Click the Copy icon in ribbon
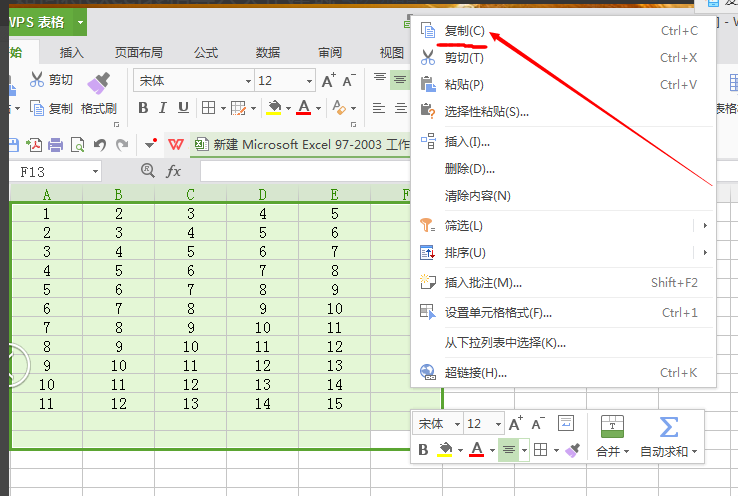738x496 pixels. coord(37,108)
